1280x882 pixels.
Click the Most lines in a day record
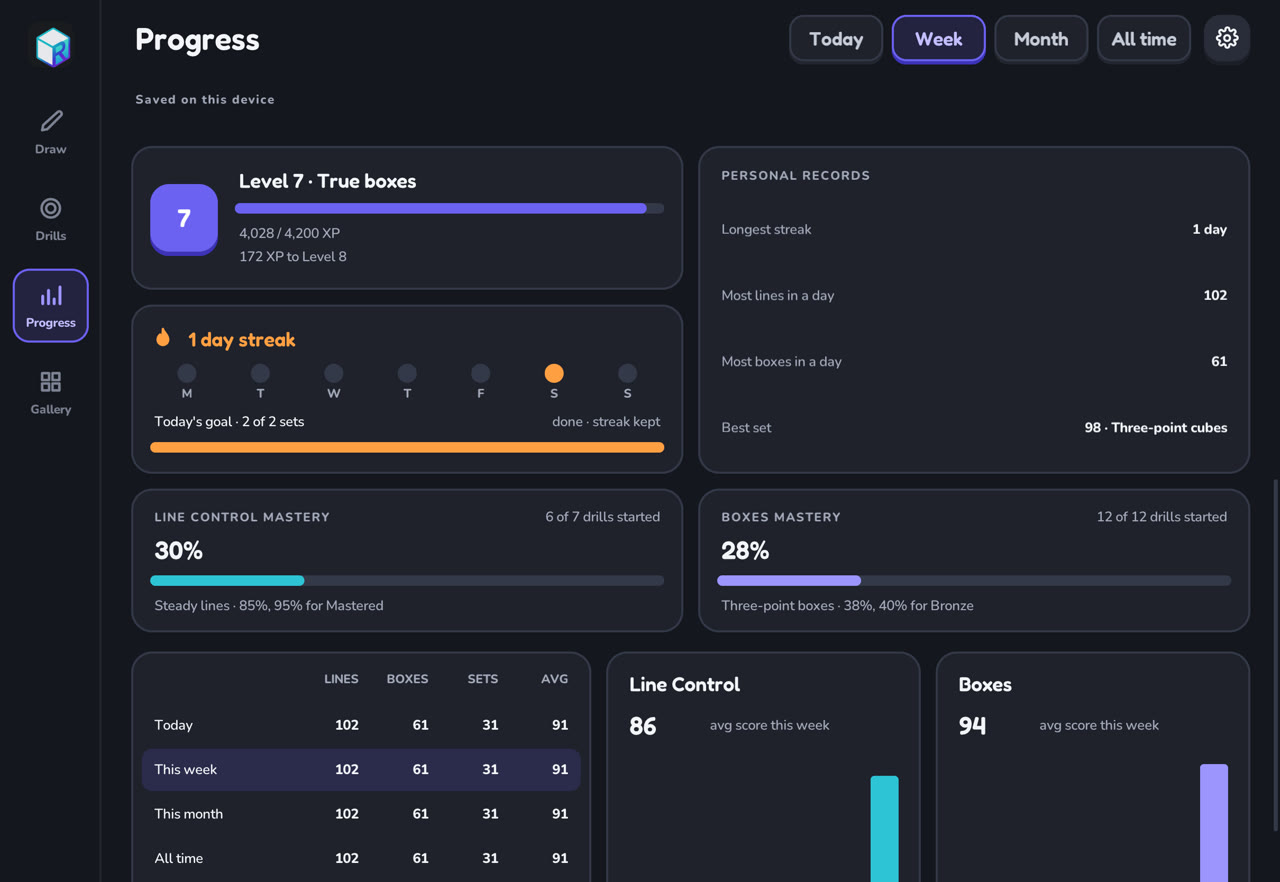click(974, 295)
